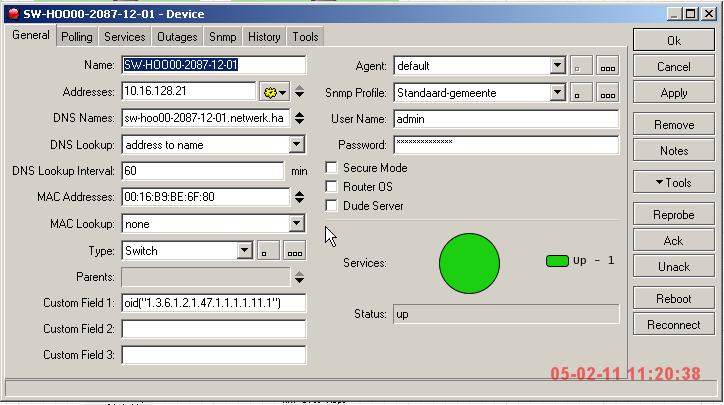Open the ellipsis button beside Agent
The height and width of the screenshot is (405, 724).
(x=607, y=66)
